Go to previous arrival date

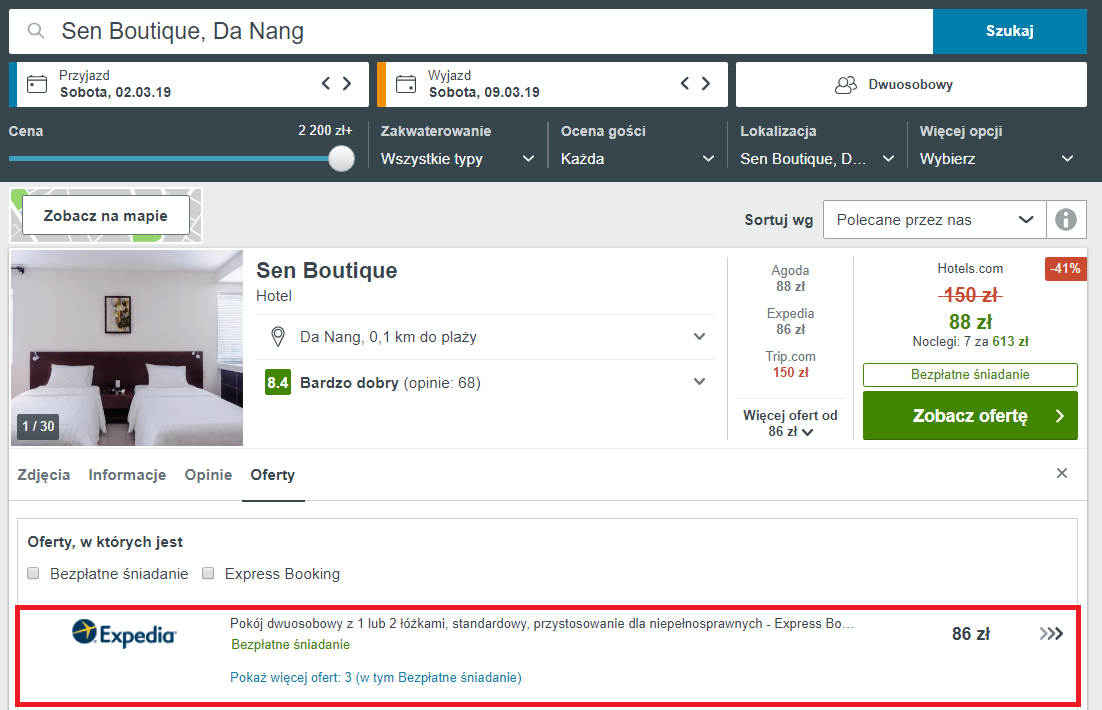(x=326, y=84)
